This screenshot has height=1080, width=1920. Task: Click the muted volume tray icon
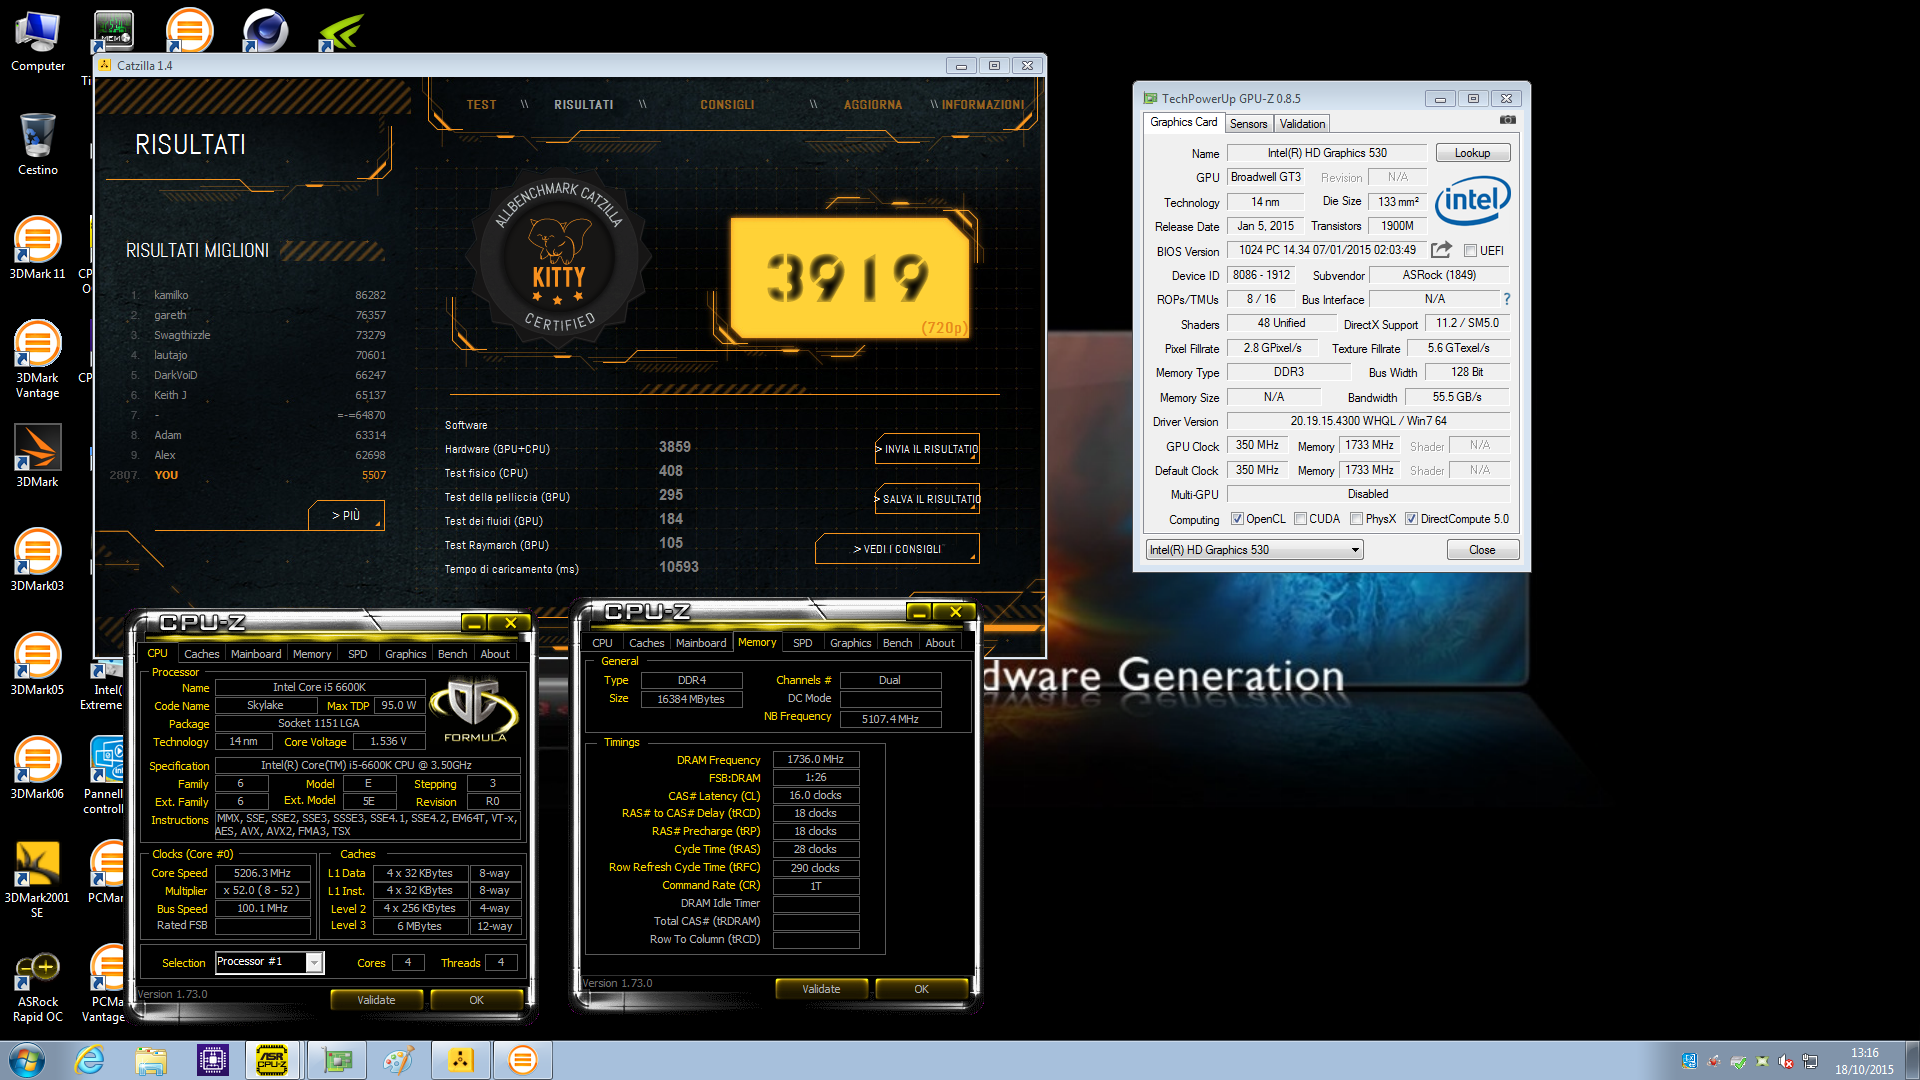coord(1786,1062)
